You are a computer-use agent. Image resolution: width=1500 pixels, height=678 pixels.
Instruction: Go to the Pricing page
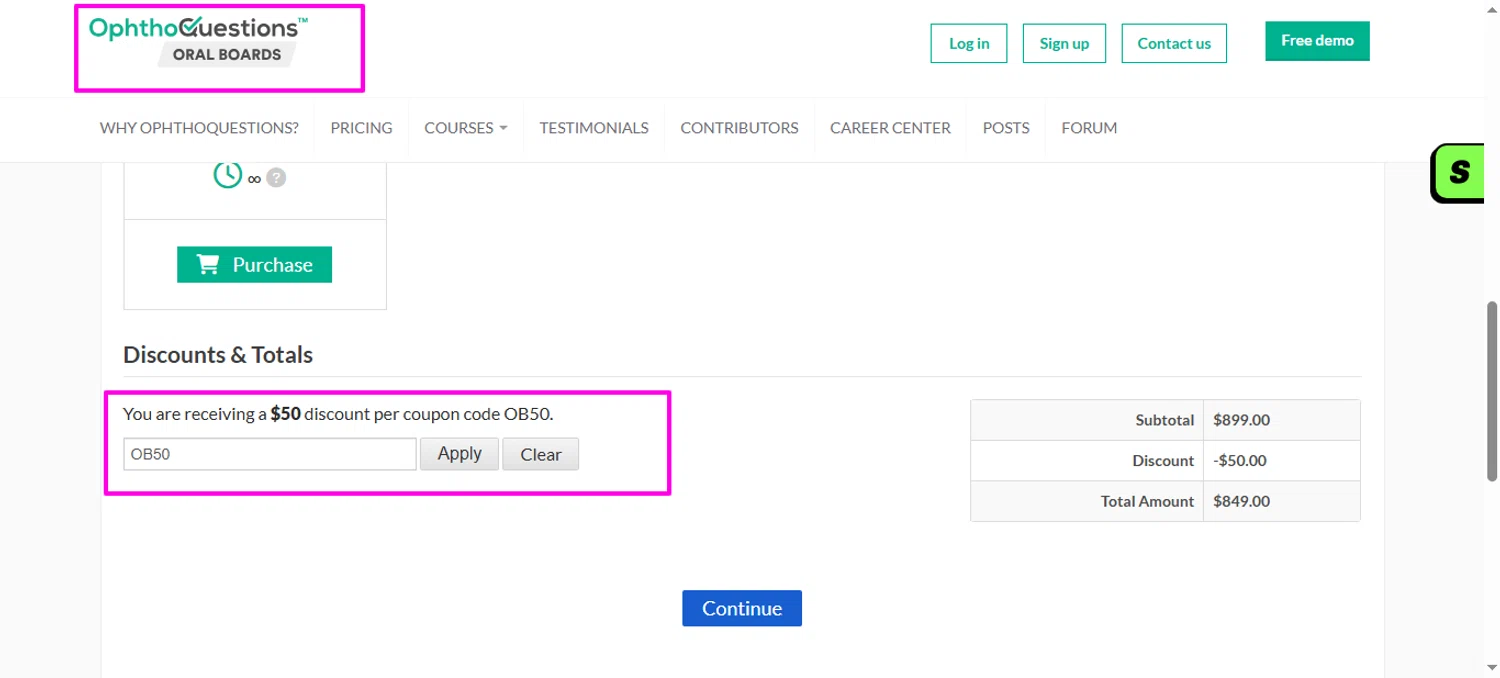tap(361, 128)
